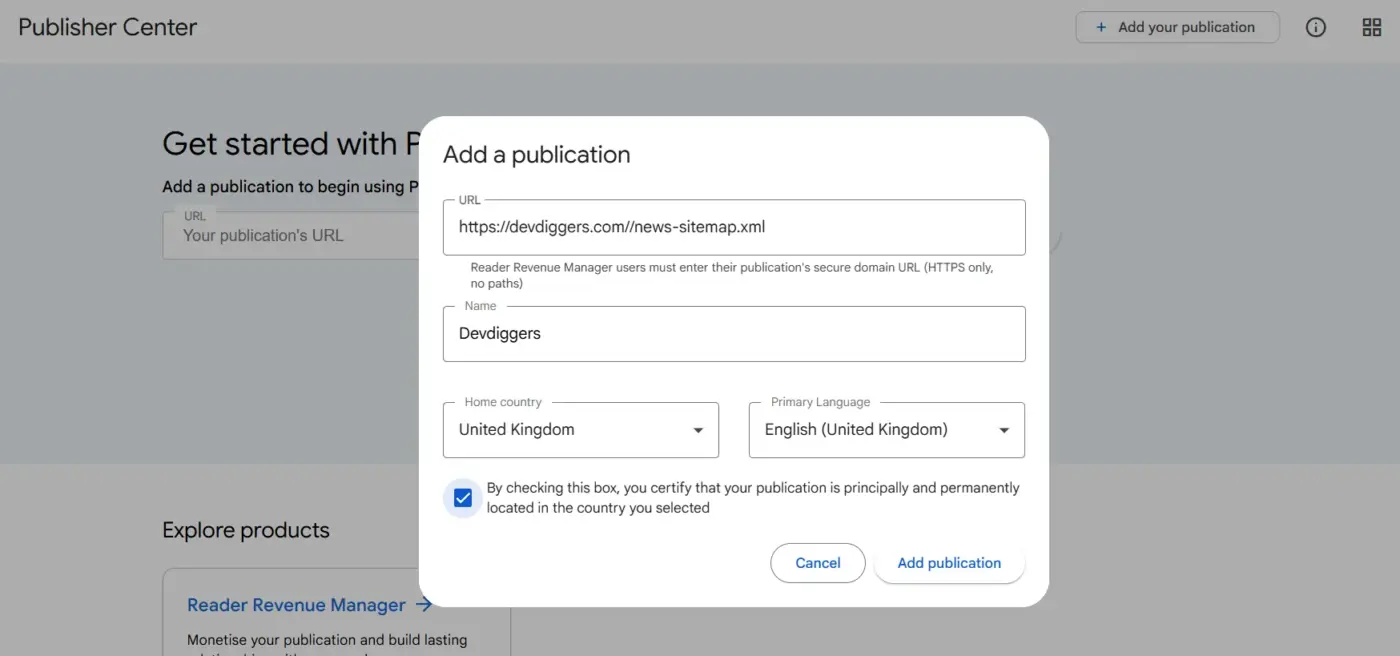Uncheck the country certification checkbox
This screenshot has height=656, width=1400.
[463, 498]
